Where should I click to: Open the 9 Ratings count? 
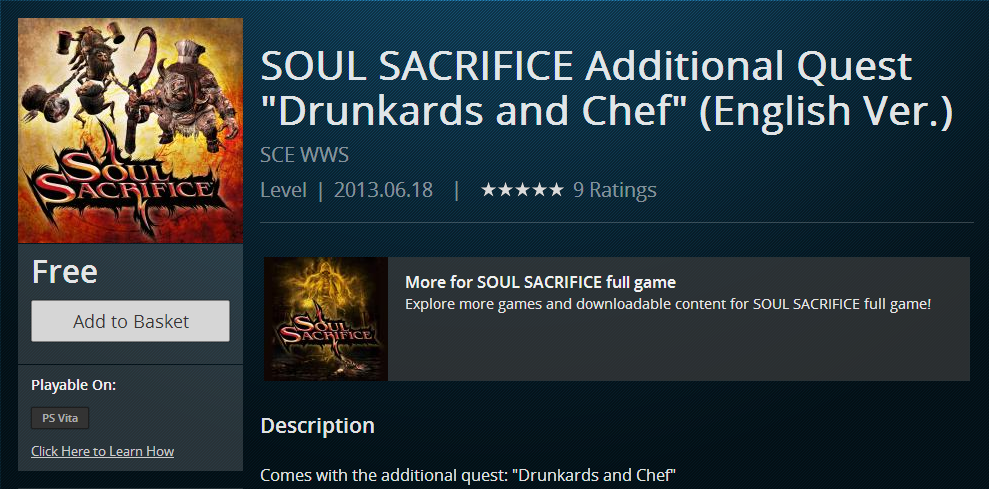click(x=614, y=190)
